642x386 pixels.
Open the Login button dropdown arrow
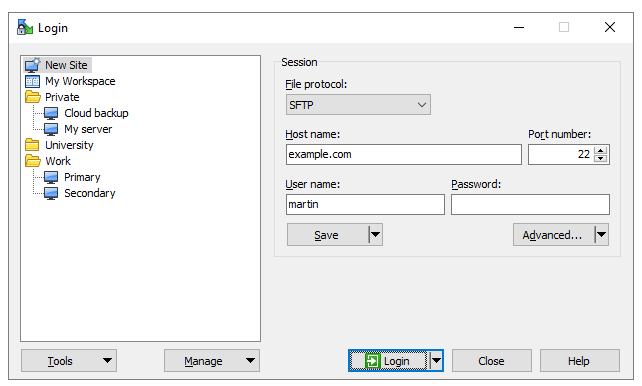point(436,361)
